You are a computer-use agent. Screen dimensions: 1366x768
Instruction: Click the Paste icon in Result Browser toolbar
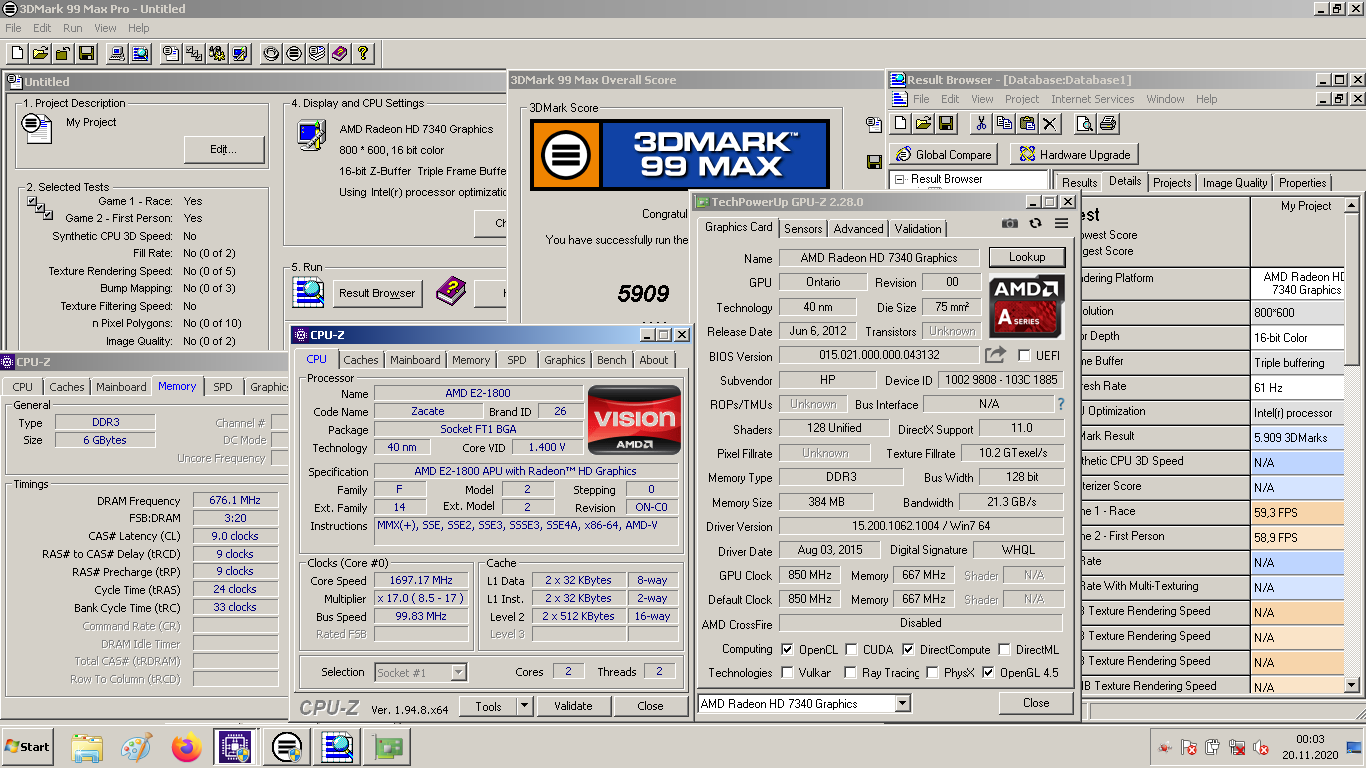coord(1027,123)
